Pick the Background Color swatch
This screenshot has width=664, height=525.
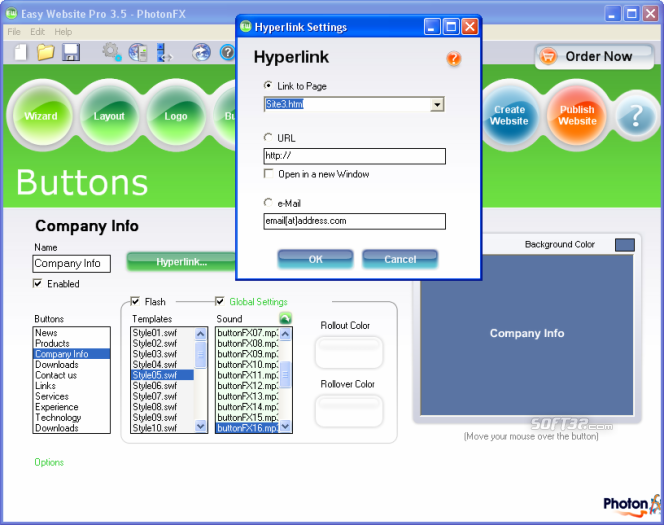click(x=625, y=245)
